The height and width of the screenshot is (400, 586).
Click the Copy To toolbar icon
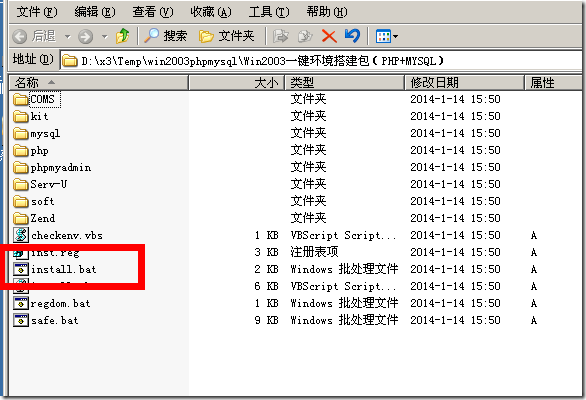pos(305,36)
